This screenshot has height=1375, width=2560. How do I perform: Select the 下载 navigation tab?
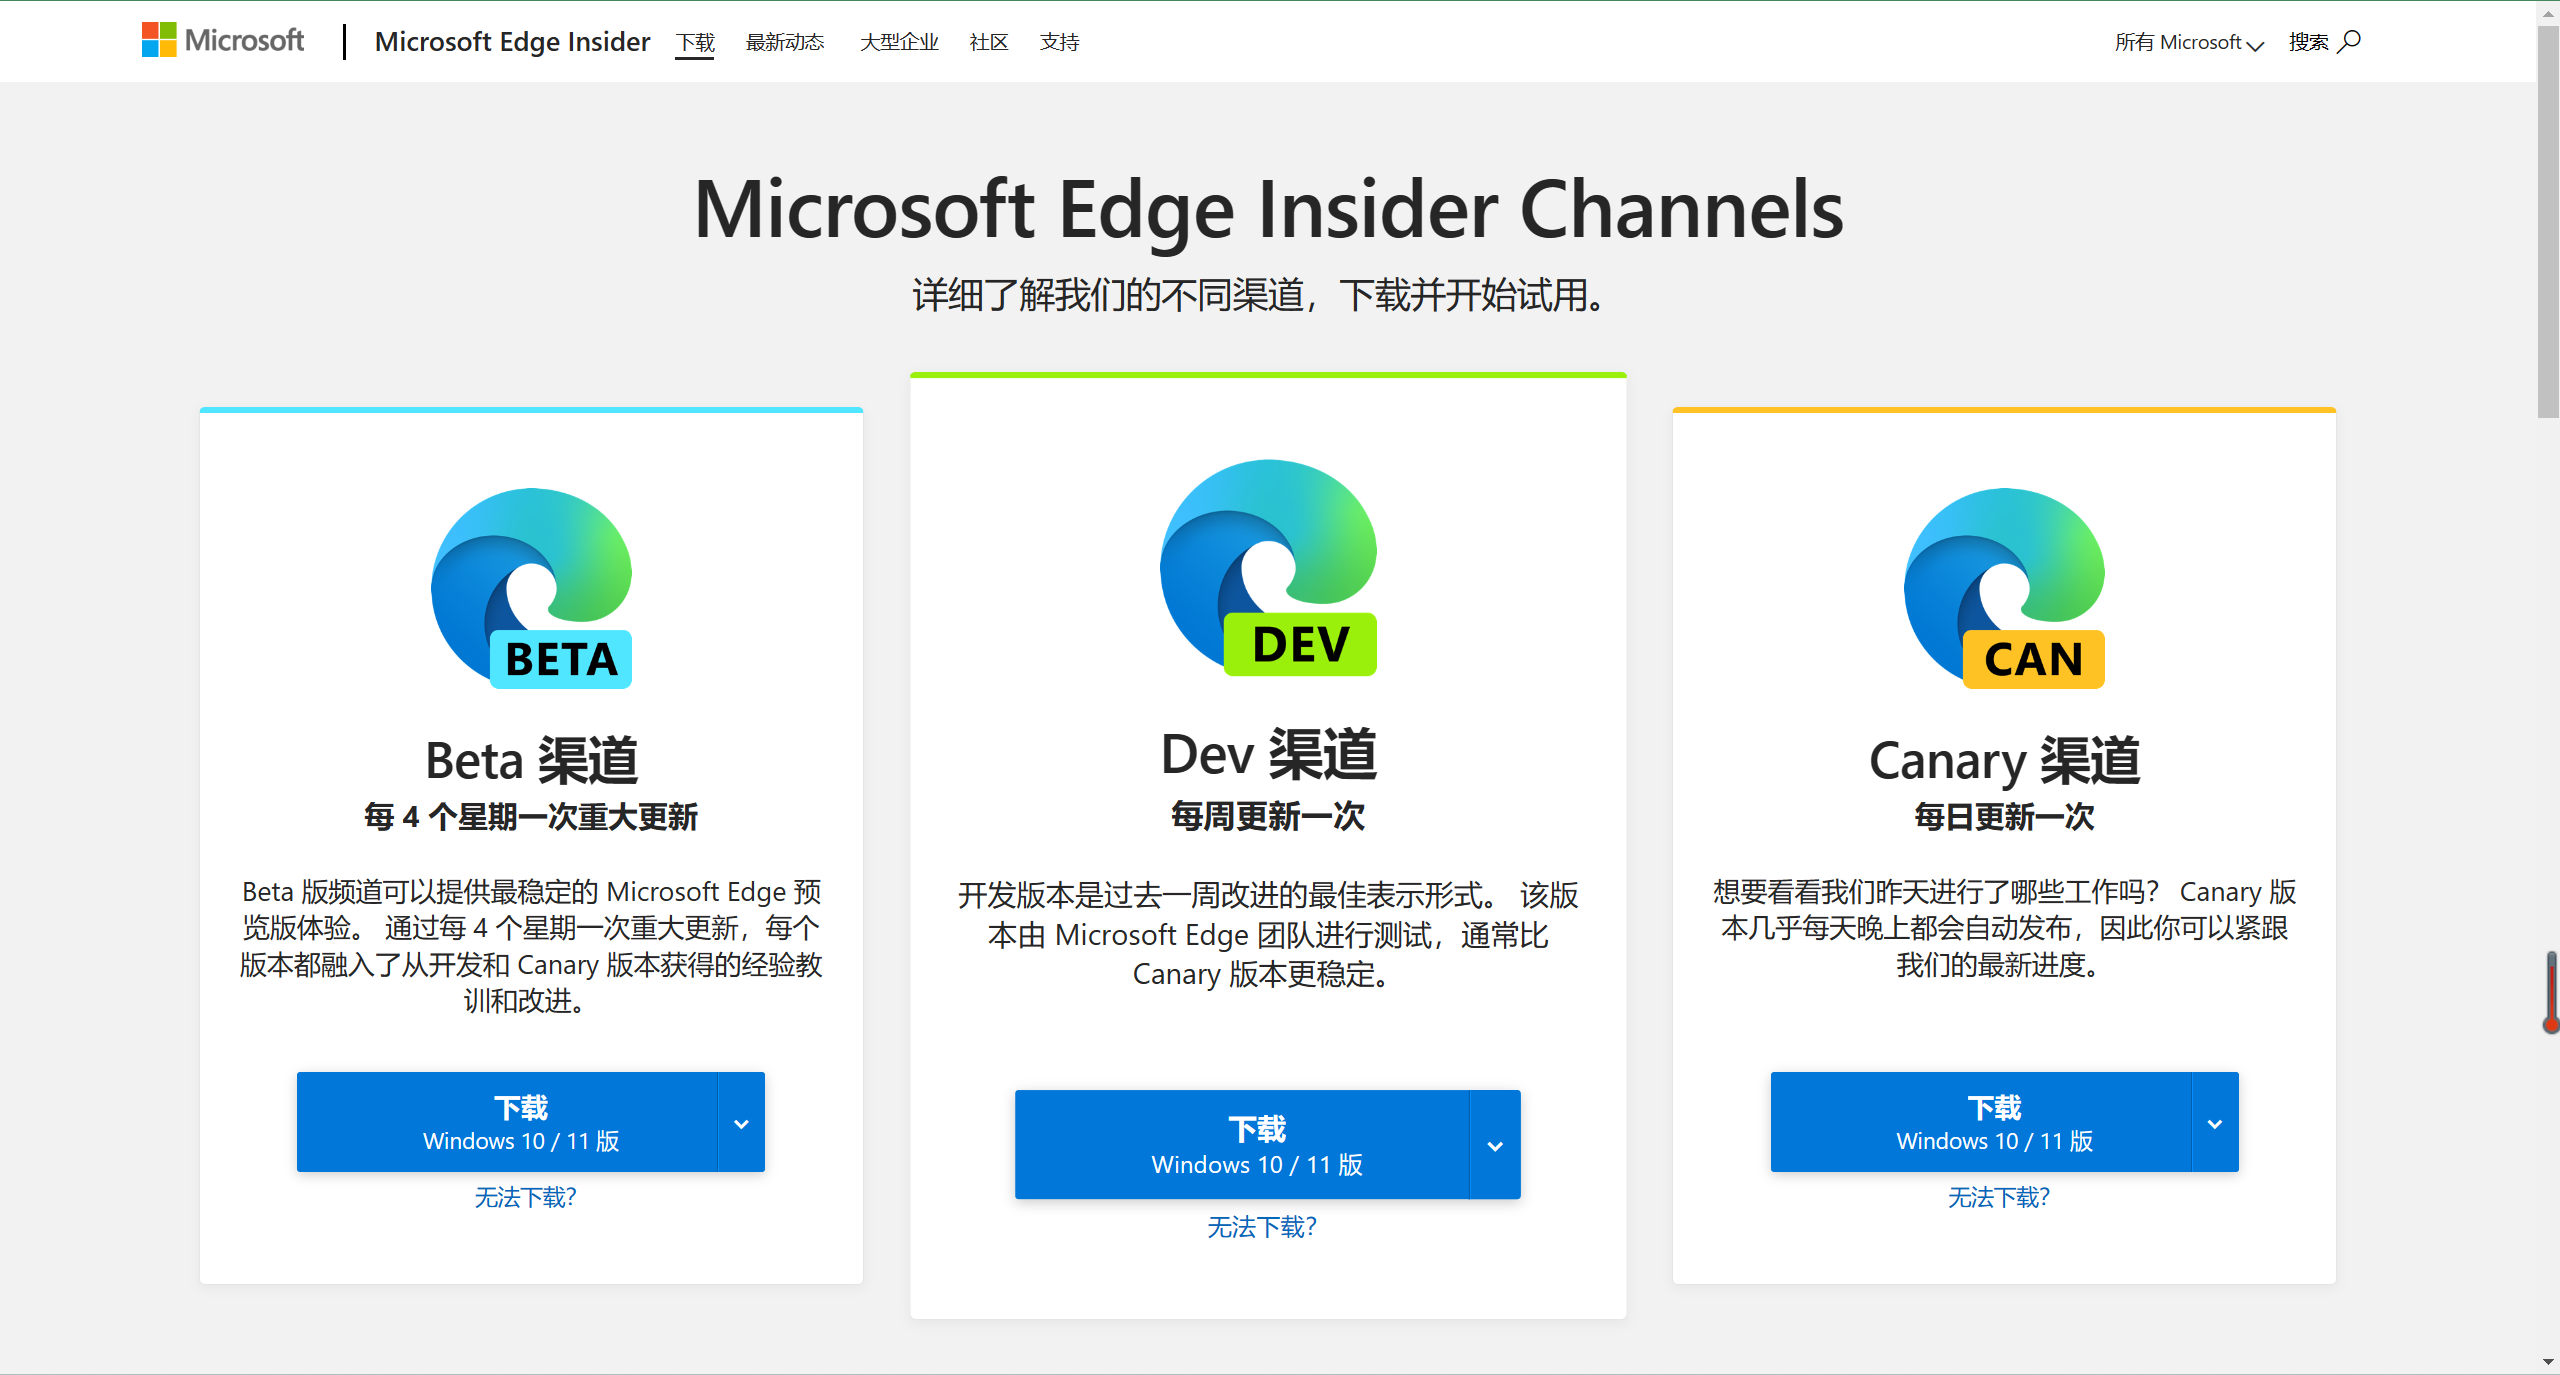tap(695, 42)
